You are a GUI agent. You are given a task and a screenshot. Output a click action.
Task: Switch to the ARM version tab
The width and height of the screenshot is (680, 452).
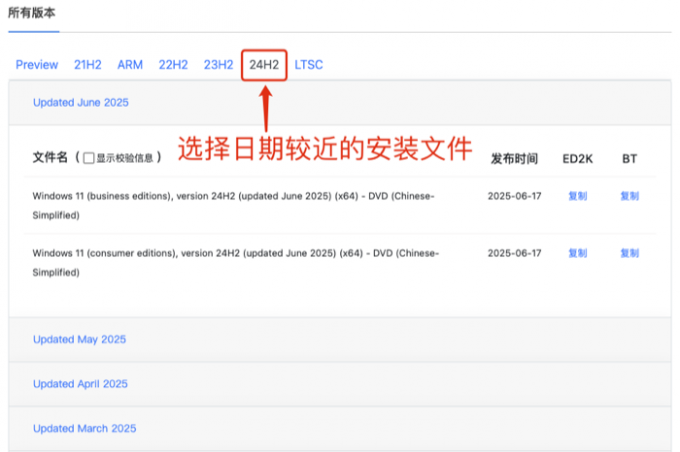pyautogui.click(x=130, y=65)
